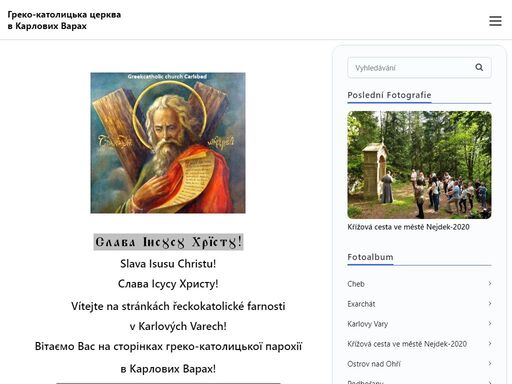This screenshot has height=384, width=512.
Task: Select the text Слава Ісусу Христу!
Action: point(168,284)
